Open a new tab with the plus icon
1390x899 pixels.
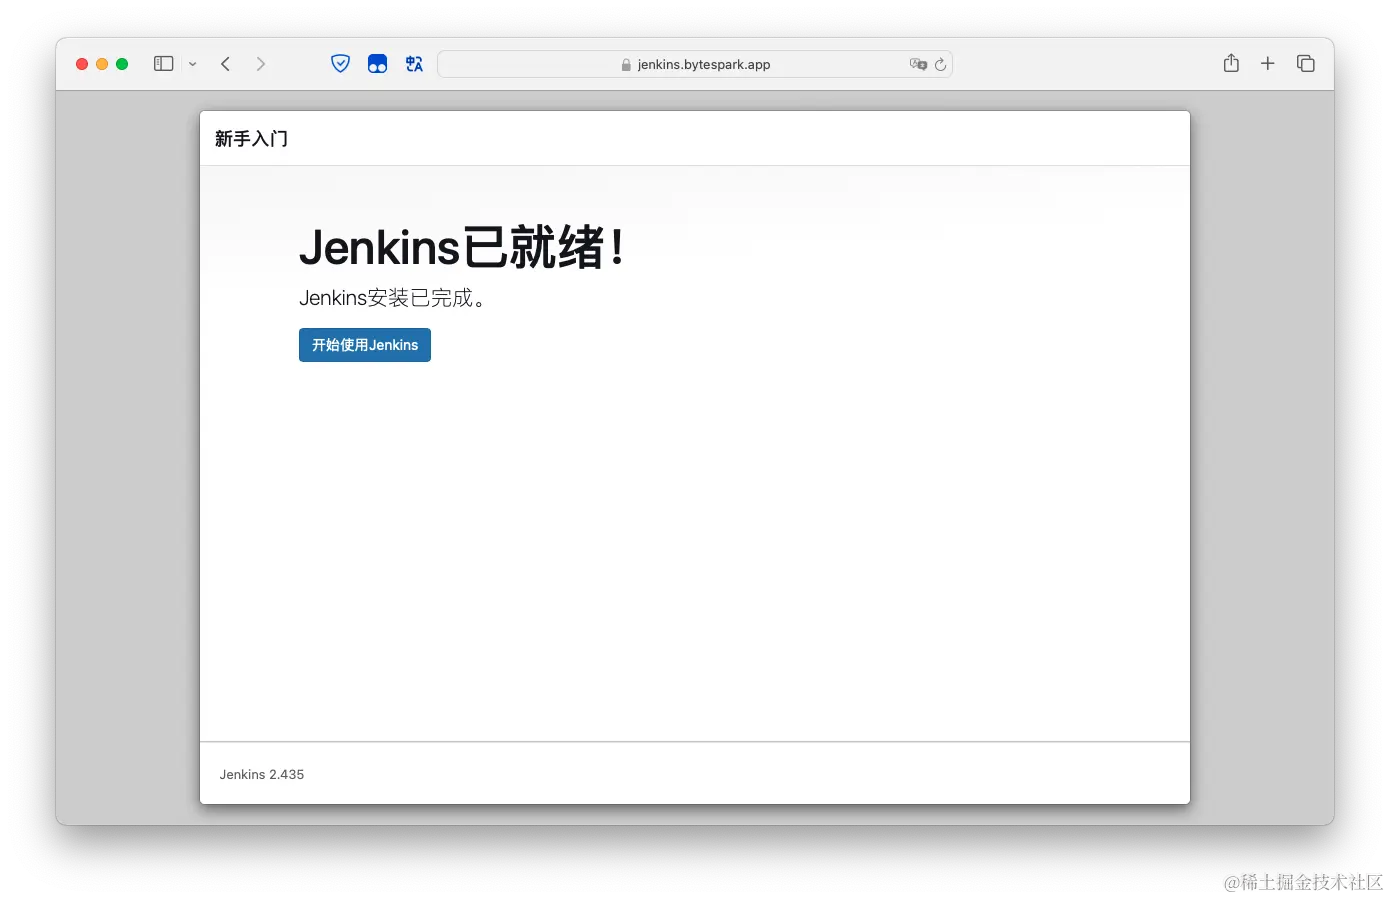click(1268, 63)
